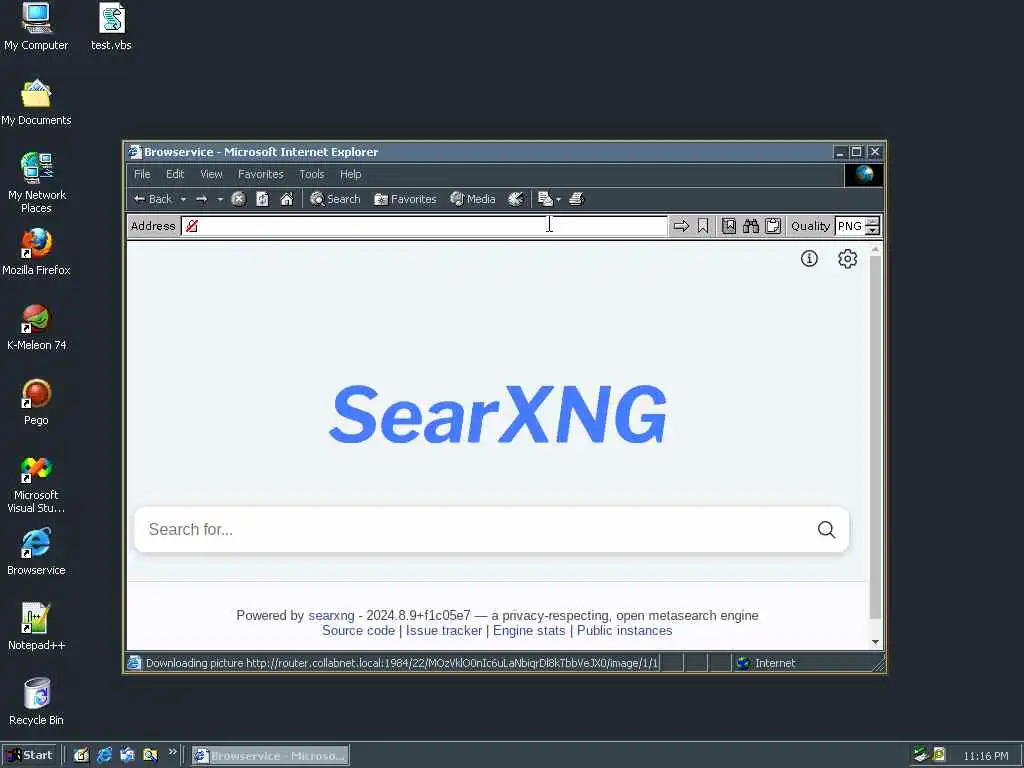Click the binoculars find icon
This screenshot has height=768, width=1024.
pos(751,226)
